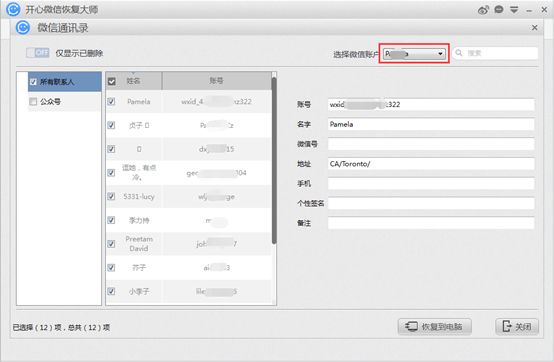Expand the 选择微信账户 dropdown
The height and width of the screenshot is (362, 554).
414,54
